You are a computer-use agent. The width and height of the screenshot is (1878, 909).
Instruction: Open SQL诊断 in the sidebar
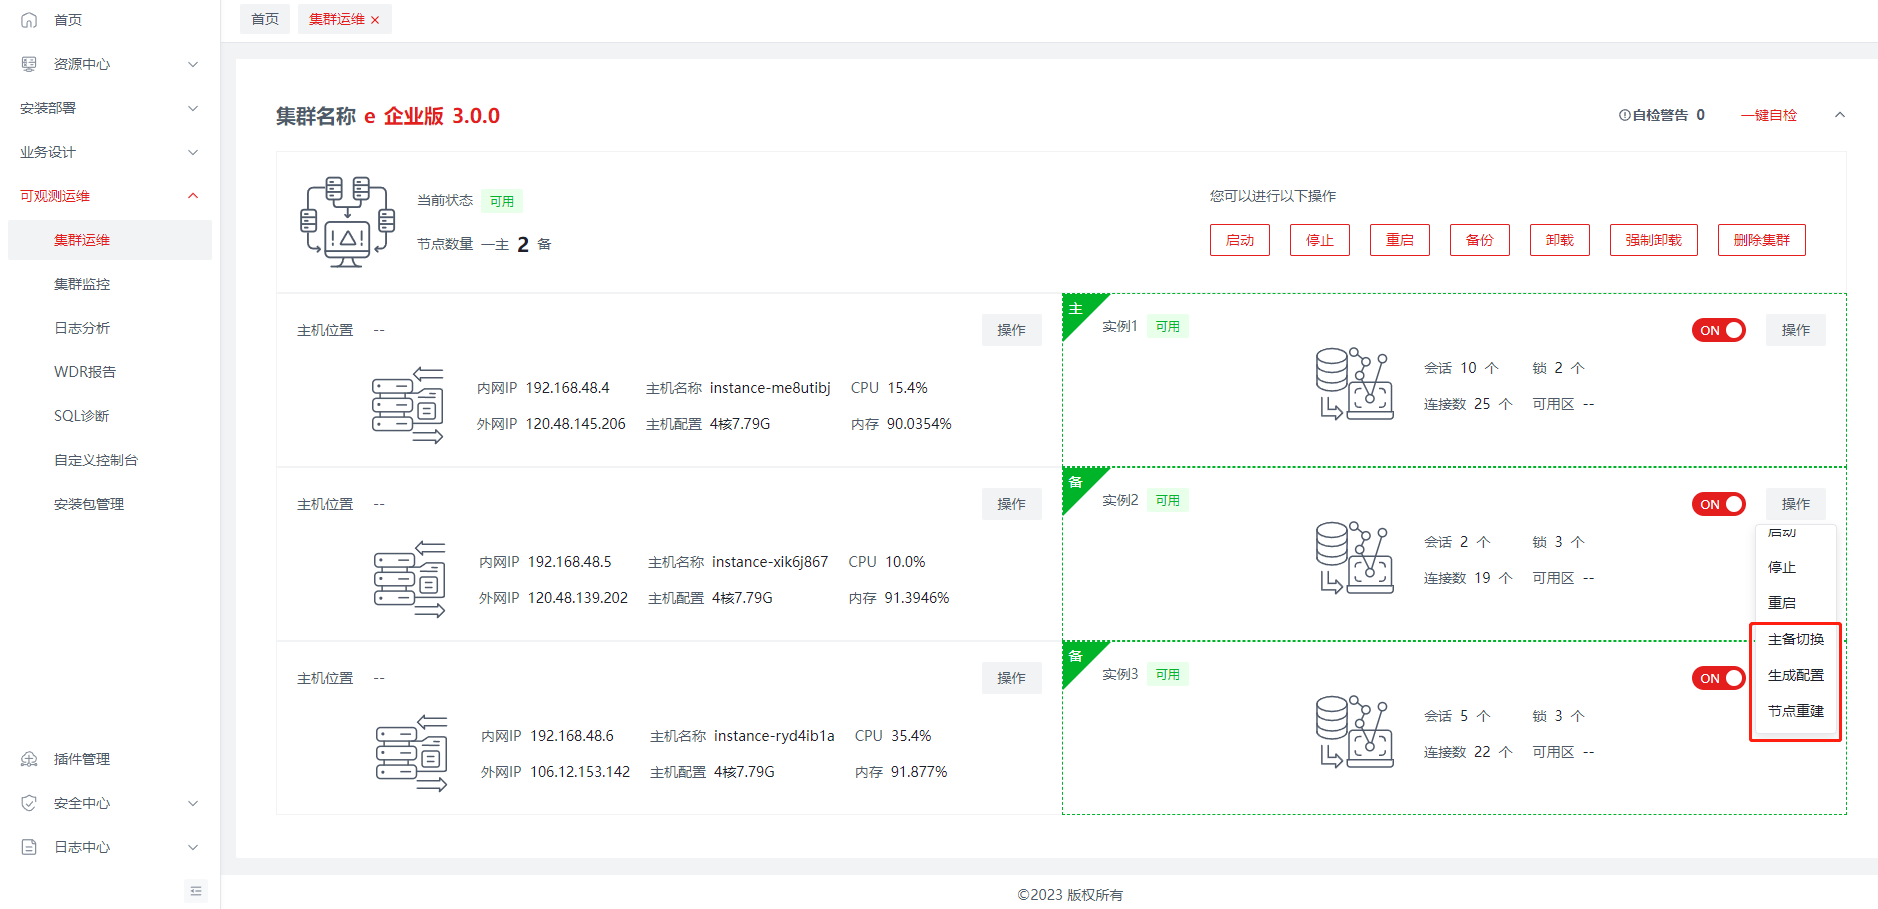coord(82,416)
